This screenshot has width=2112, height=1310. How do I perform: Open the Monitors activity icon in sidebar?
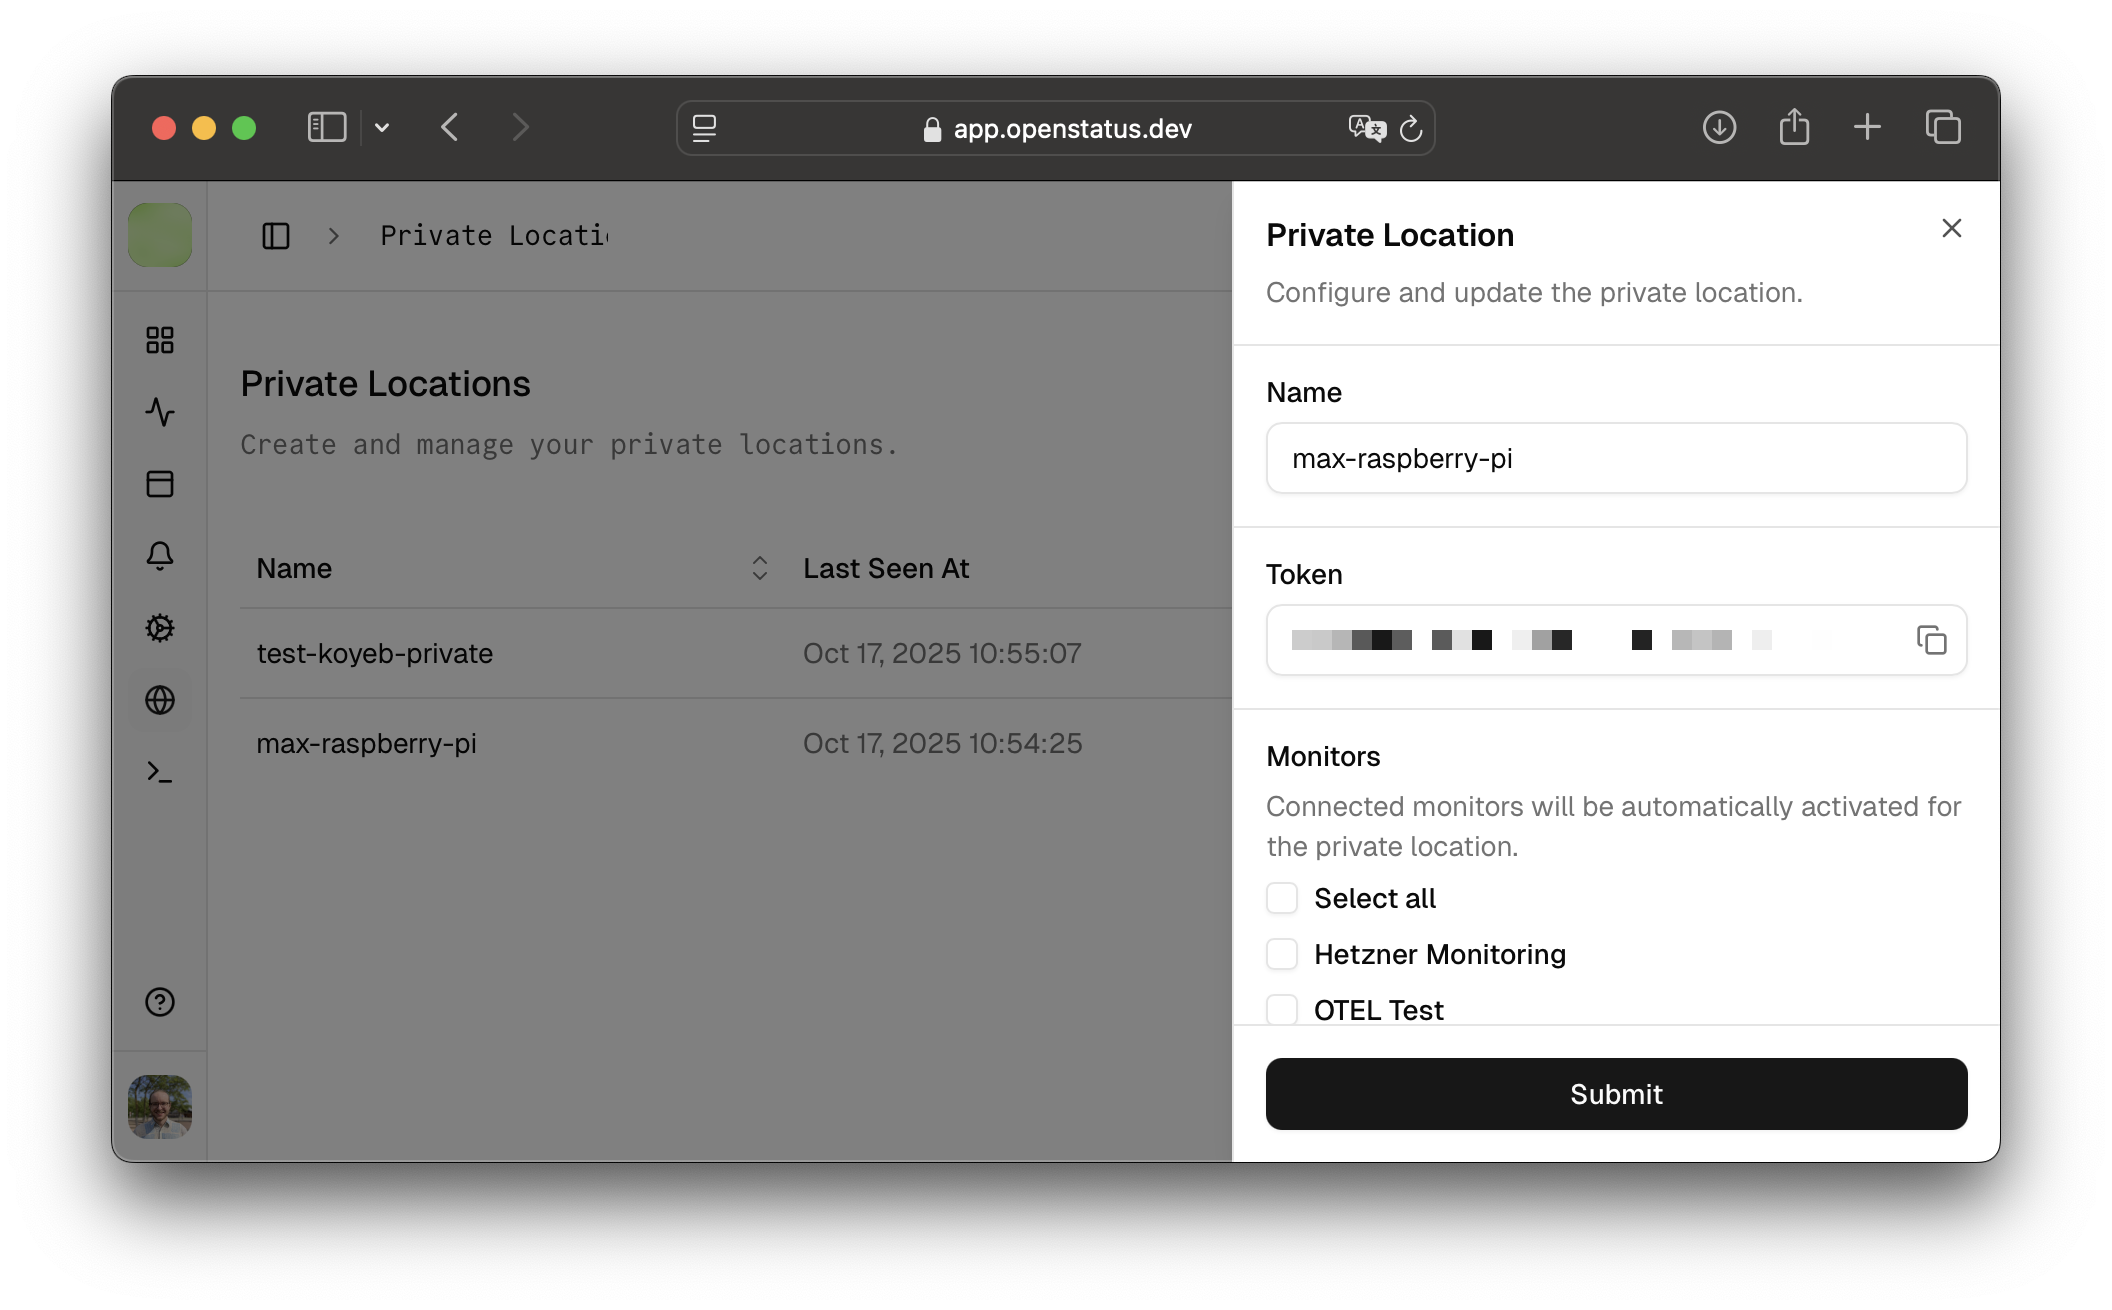click(x=160, y=412)
